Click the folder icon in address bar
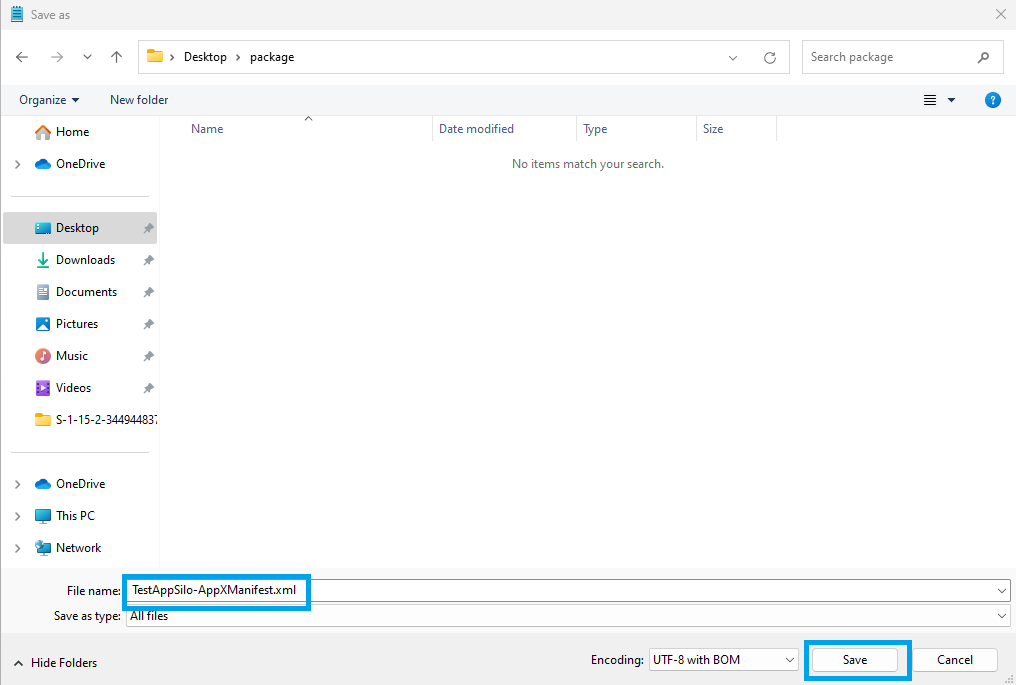1016x685 pixels. [155, 56]
